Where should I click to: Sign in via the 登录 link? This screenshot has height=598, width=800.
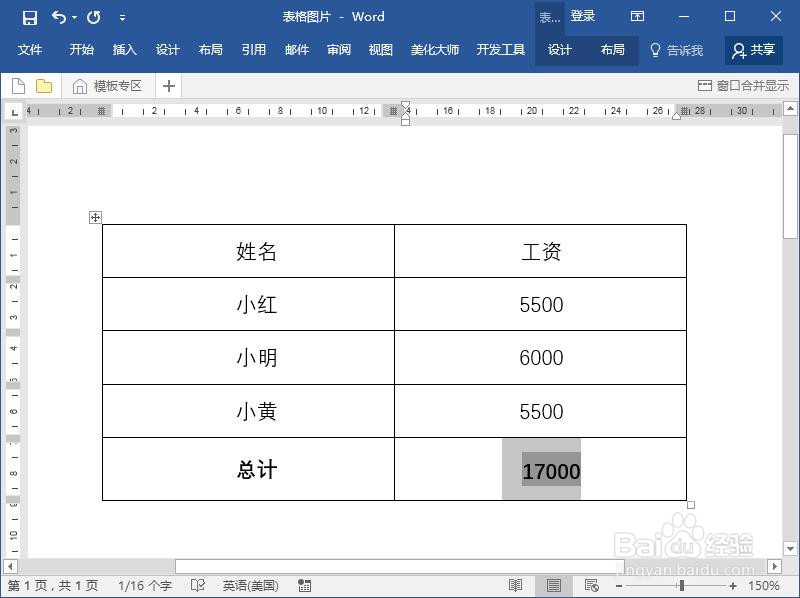[x=583, y=16]
